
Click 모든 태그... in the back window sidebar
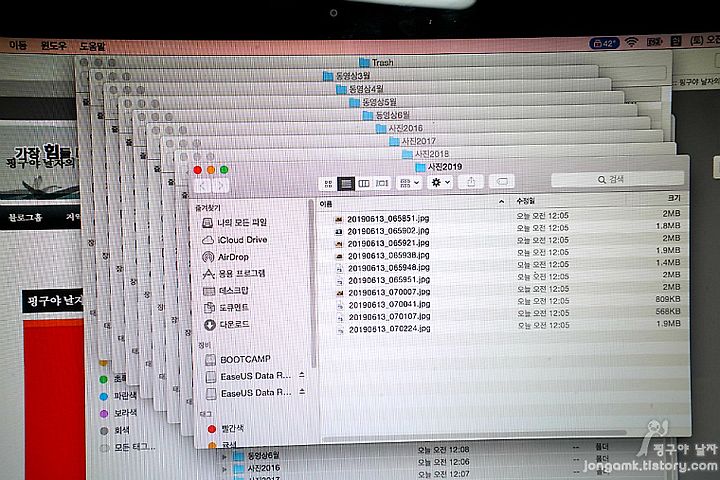[129, 447]
